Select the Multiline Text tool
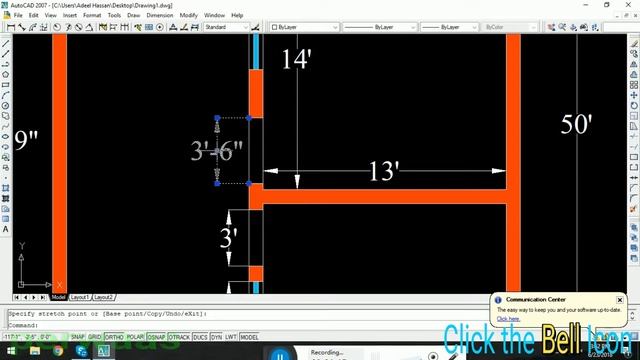This screenshot has width=640, height=360. 5,229
